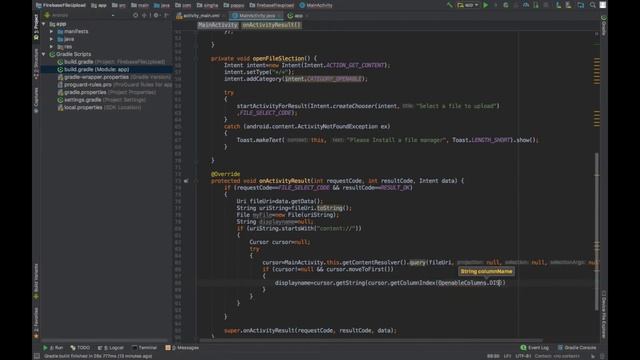The image size is (640, 360).
Task: Click Collapse All icon in Project panel
Action: 144,15
